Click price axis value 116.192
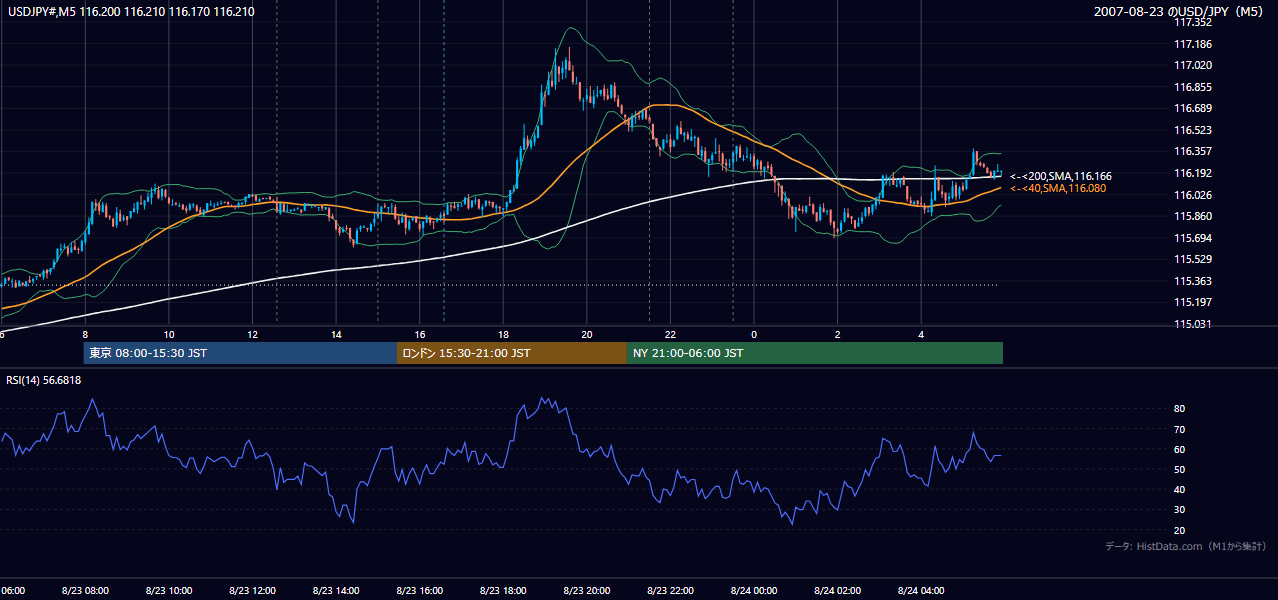This screenshot has height=600, width=1278. (1191, 173)
